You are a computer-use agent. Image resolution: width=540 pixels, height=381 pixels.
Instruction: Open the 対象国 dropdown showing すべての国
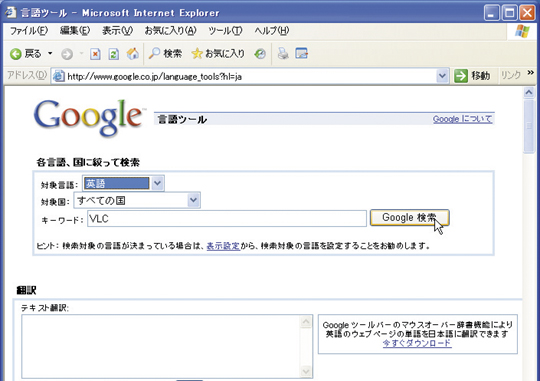[137, 200]
